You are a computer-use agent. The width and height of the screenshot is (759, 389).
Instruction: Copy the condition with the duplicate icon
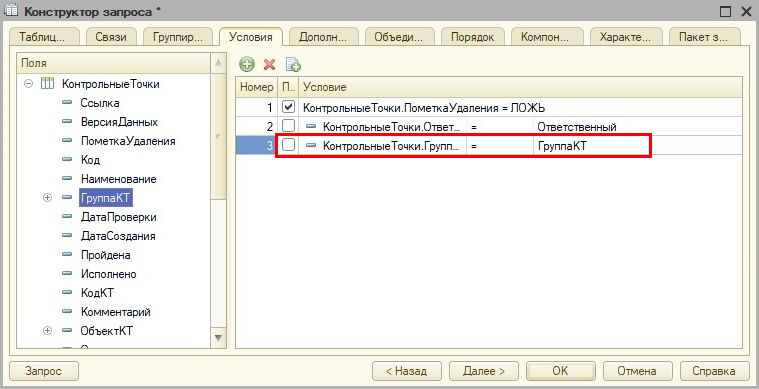293,64
